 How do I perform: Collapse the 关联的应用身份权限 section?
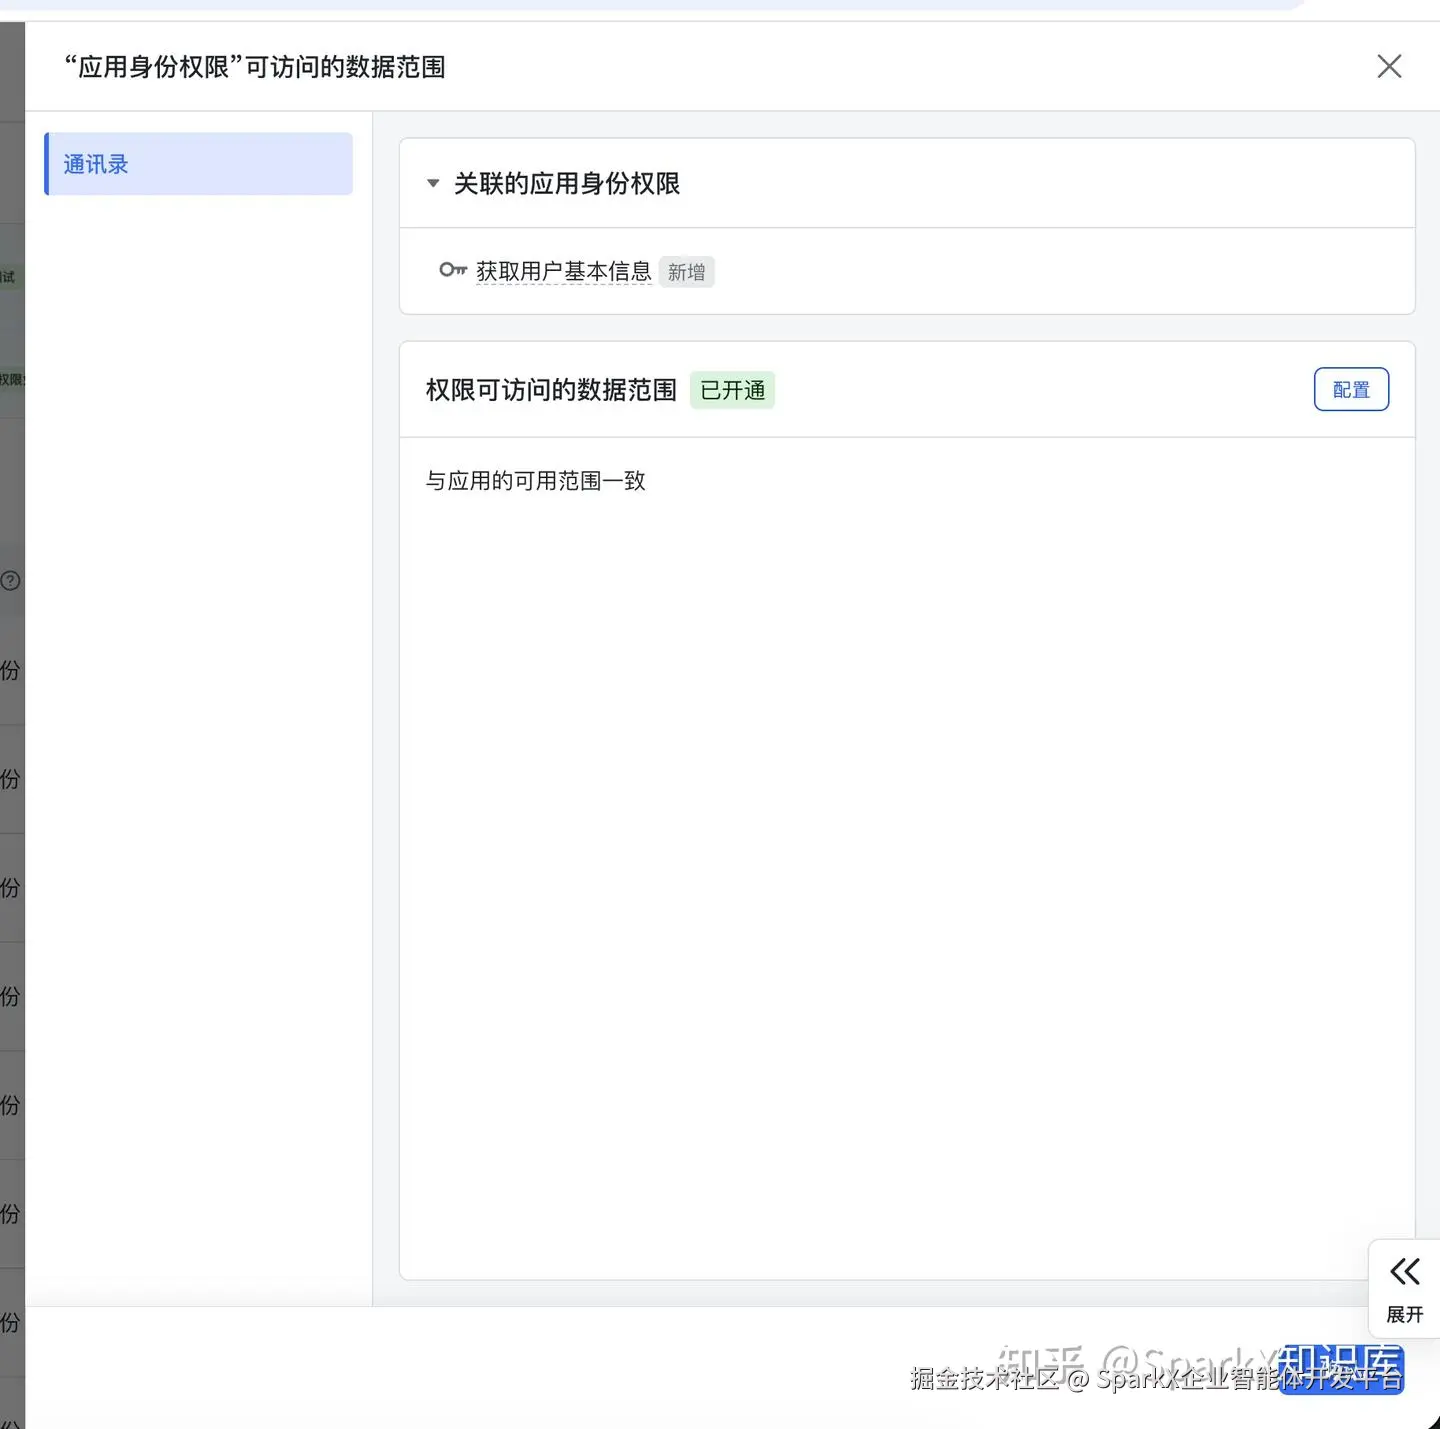[433, 184]
